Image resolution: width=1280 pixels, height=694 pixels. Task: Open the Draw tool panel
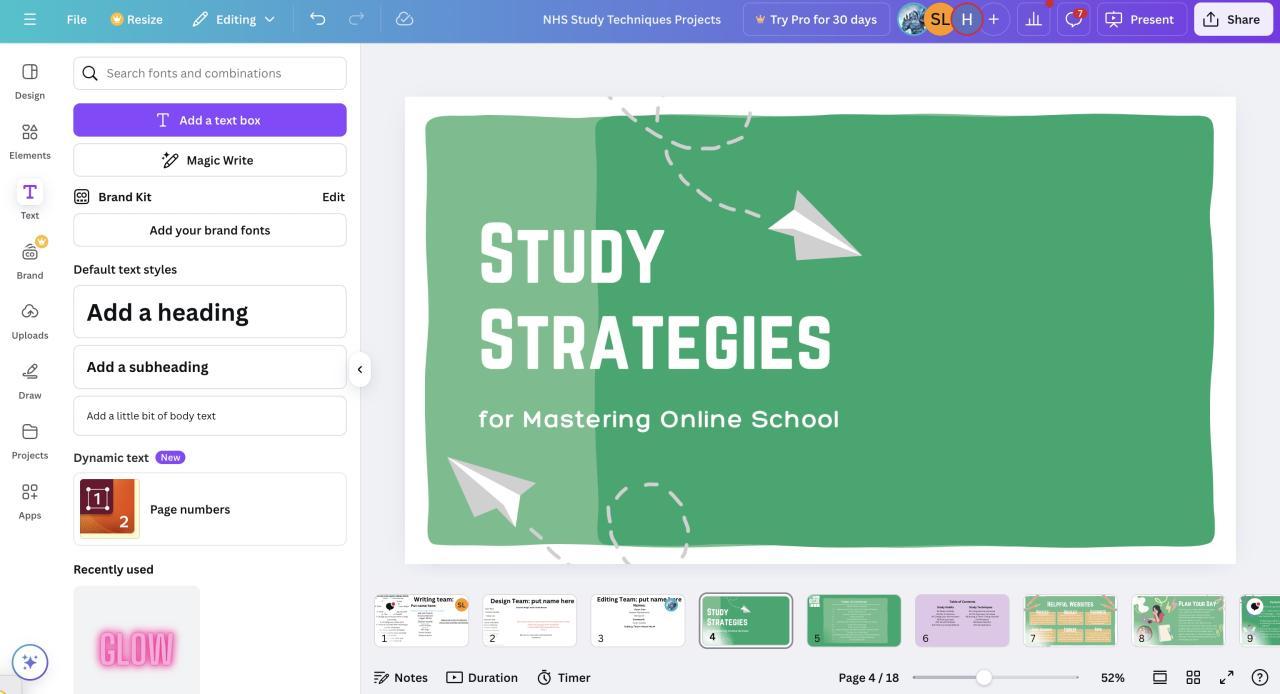click(30, 381)
